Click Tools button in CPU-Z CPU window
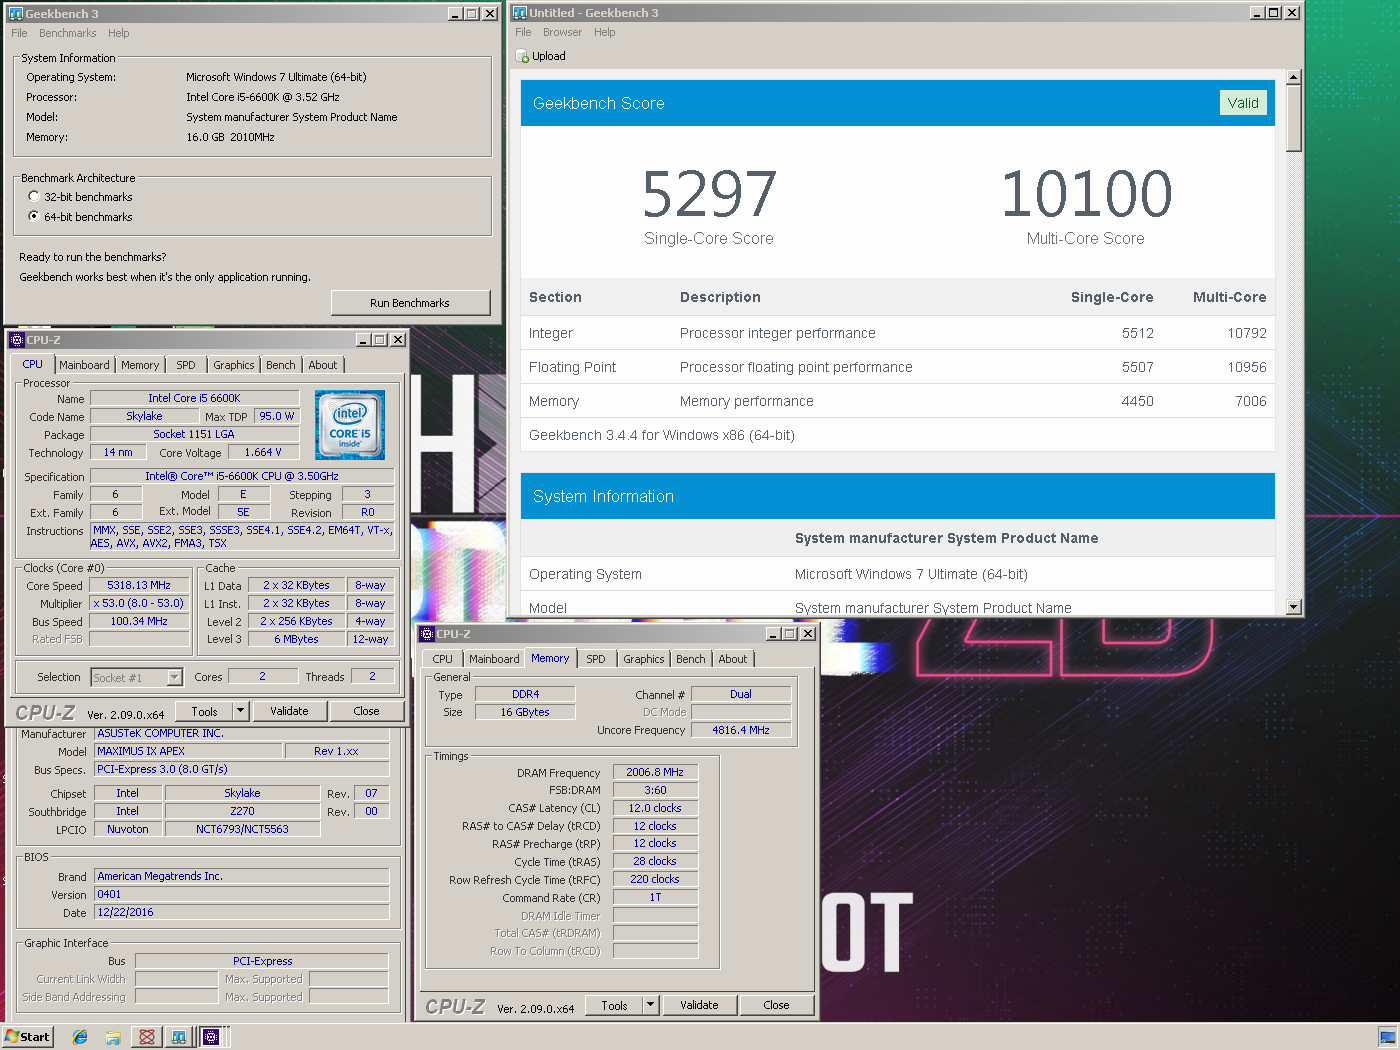The width and height of the screenshot is (1400, 1050). click(205, 712)
